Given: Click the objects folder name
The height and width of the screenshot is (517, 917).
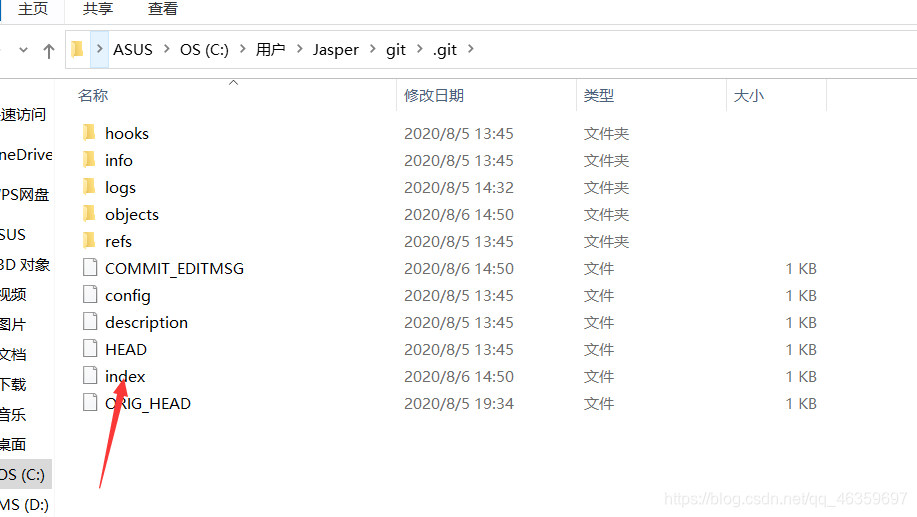Looking at the screenshot, I should click(132, 215).
